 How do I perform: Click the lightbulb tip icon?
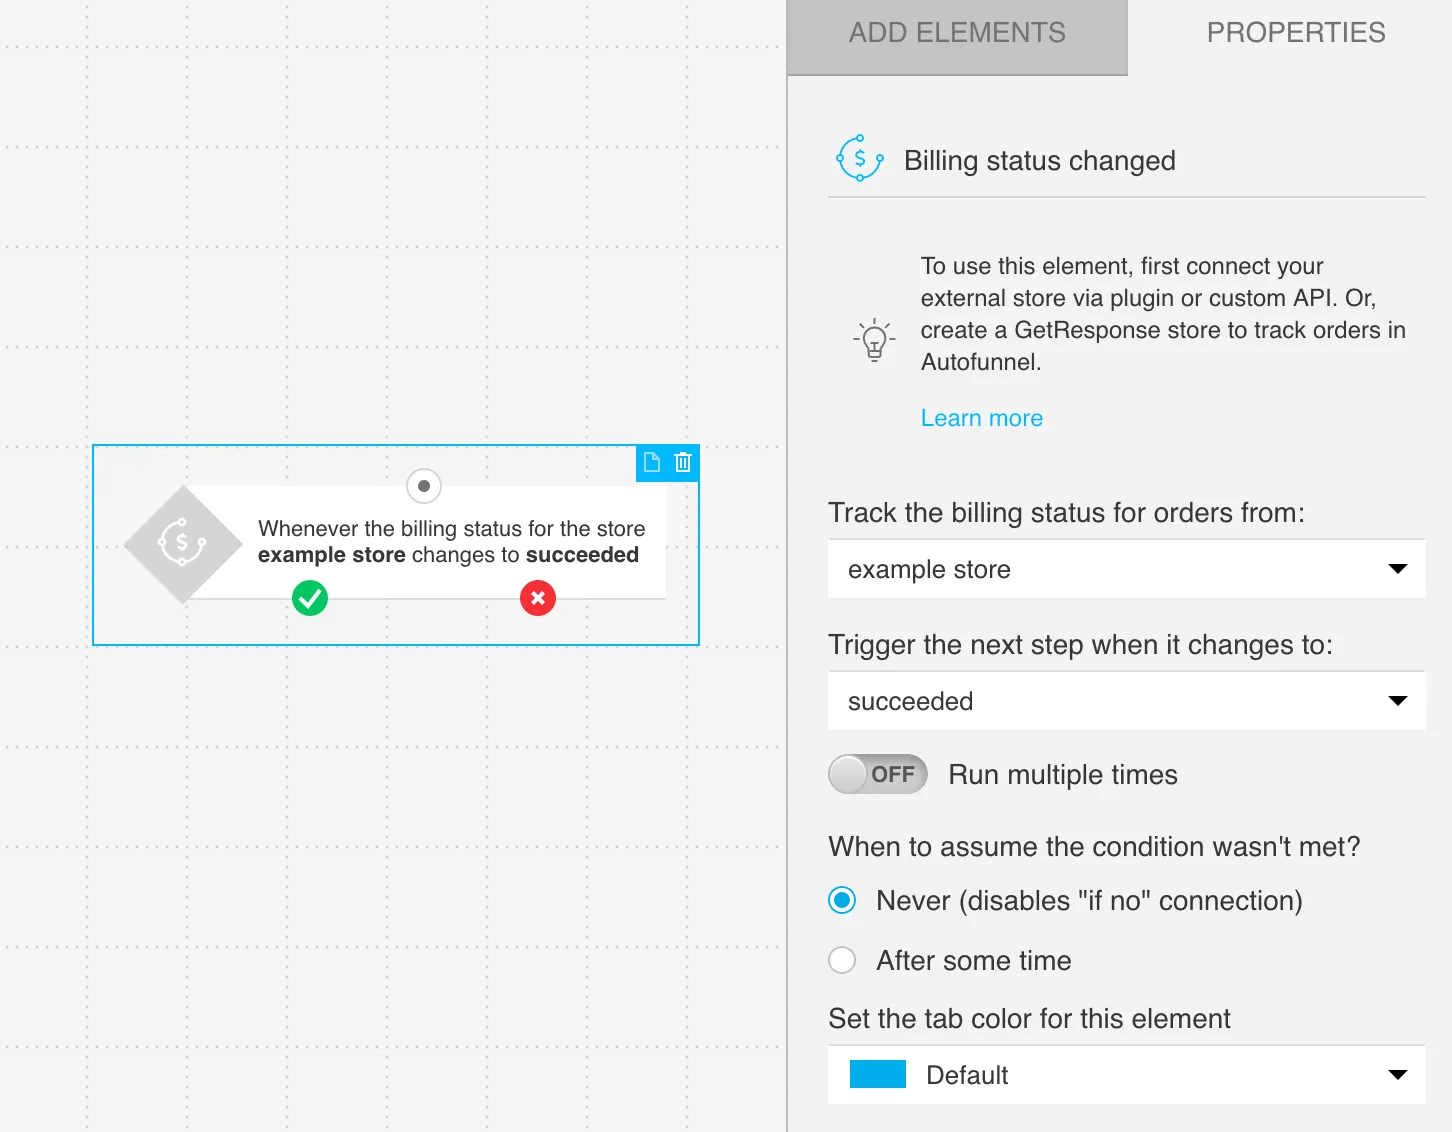(874, 340)
